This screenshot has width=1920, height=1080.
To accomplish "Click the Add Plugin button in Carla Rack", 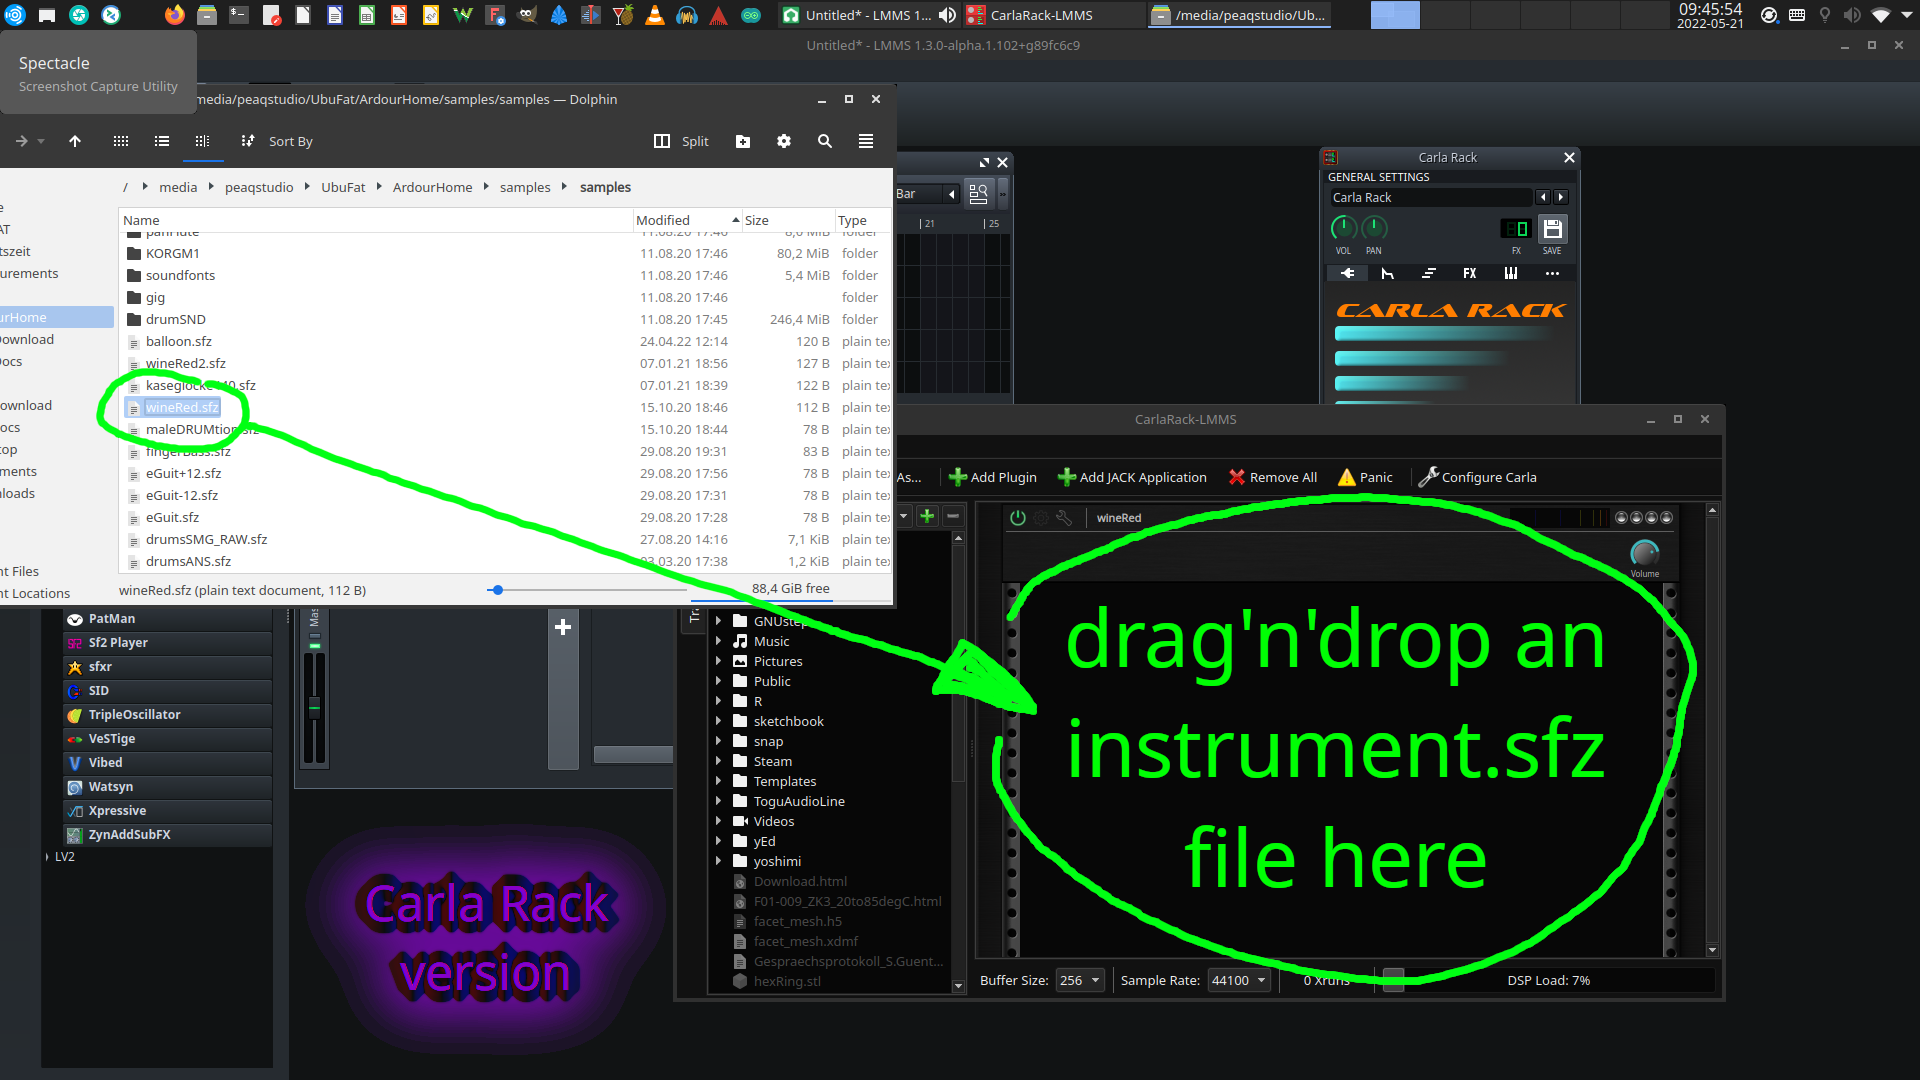I will point(993,476).
